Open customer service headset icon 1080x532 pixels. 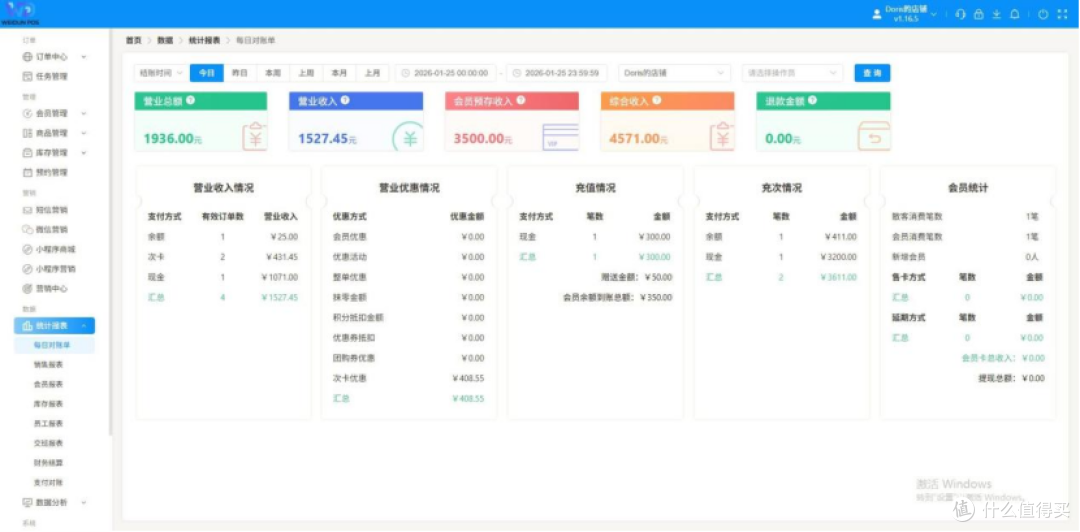click(960, 14)
